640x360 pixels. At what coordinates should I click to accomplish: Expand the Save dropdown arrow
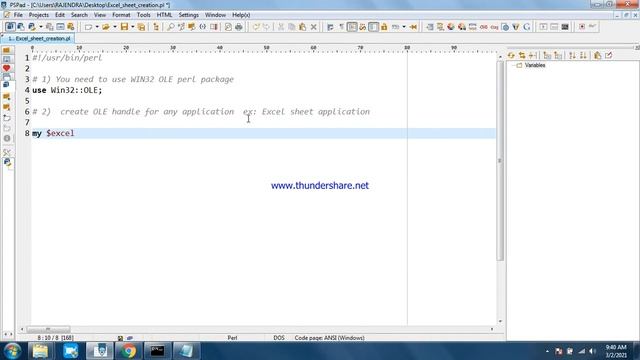(x=133, y=27)
